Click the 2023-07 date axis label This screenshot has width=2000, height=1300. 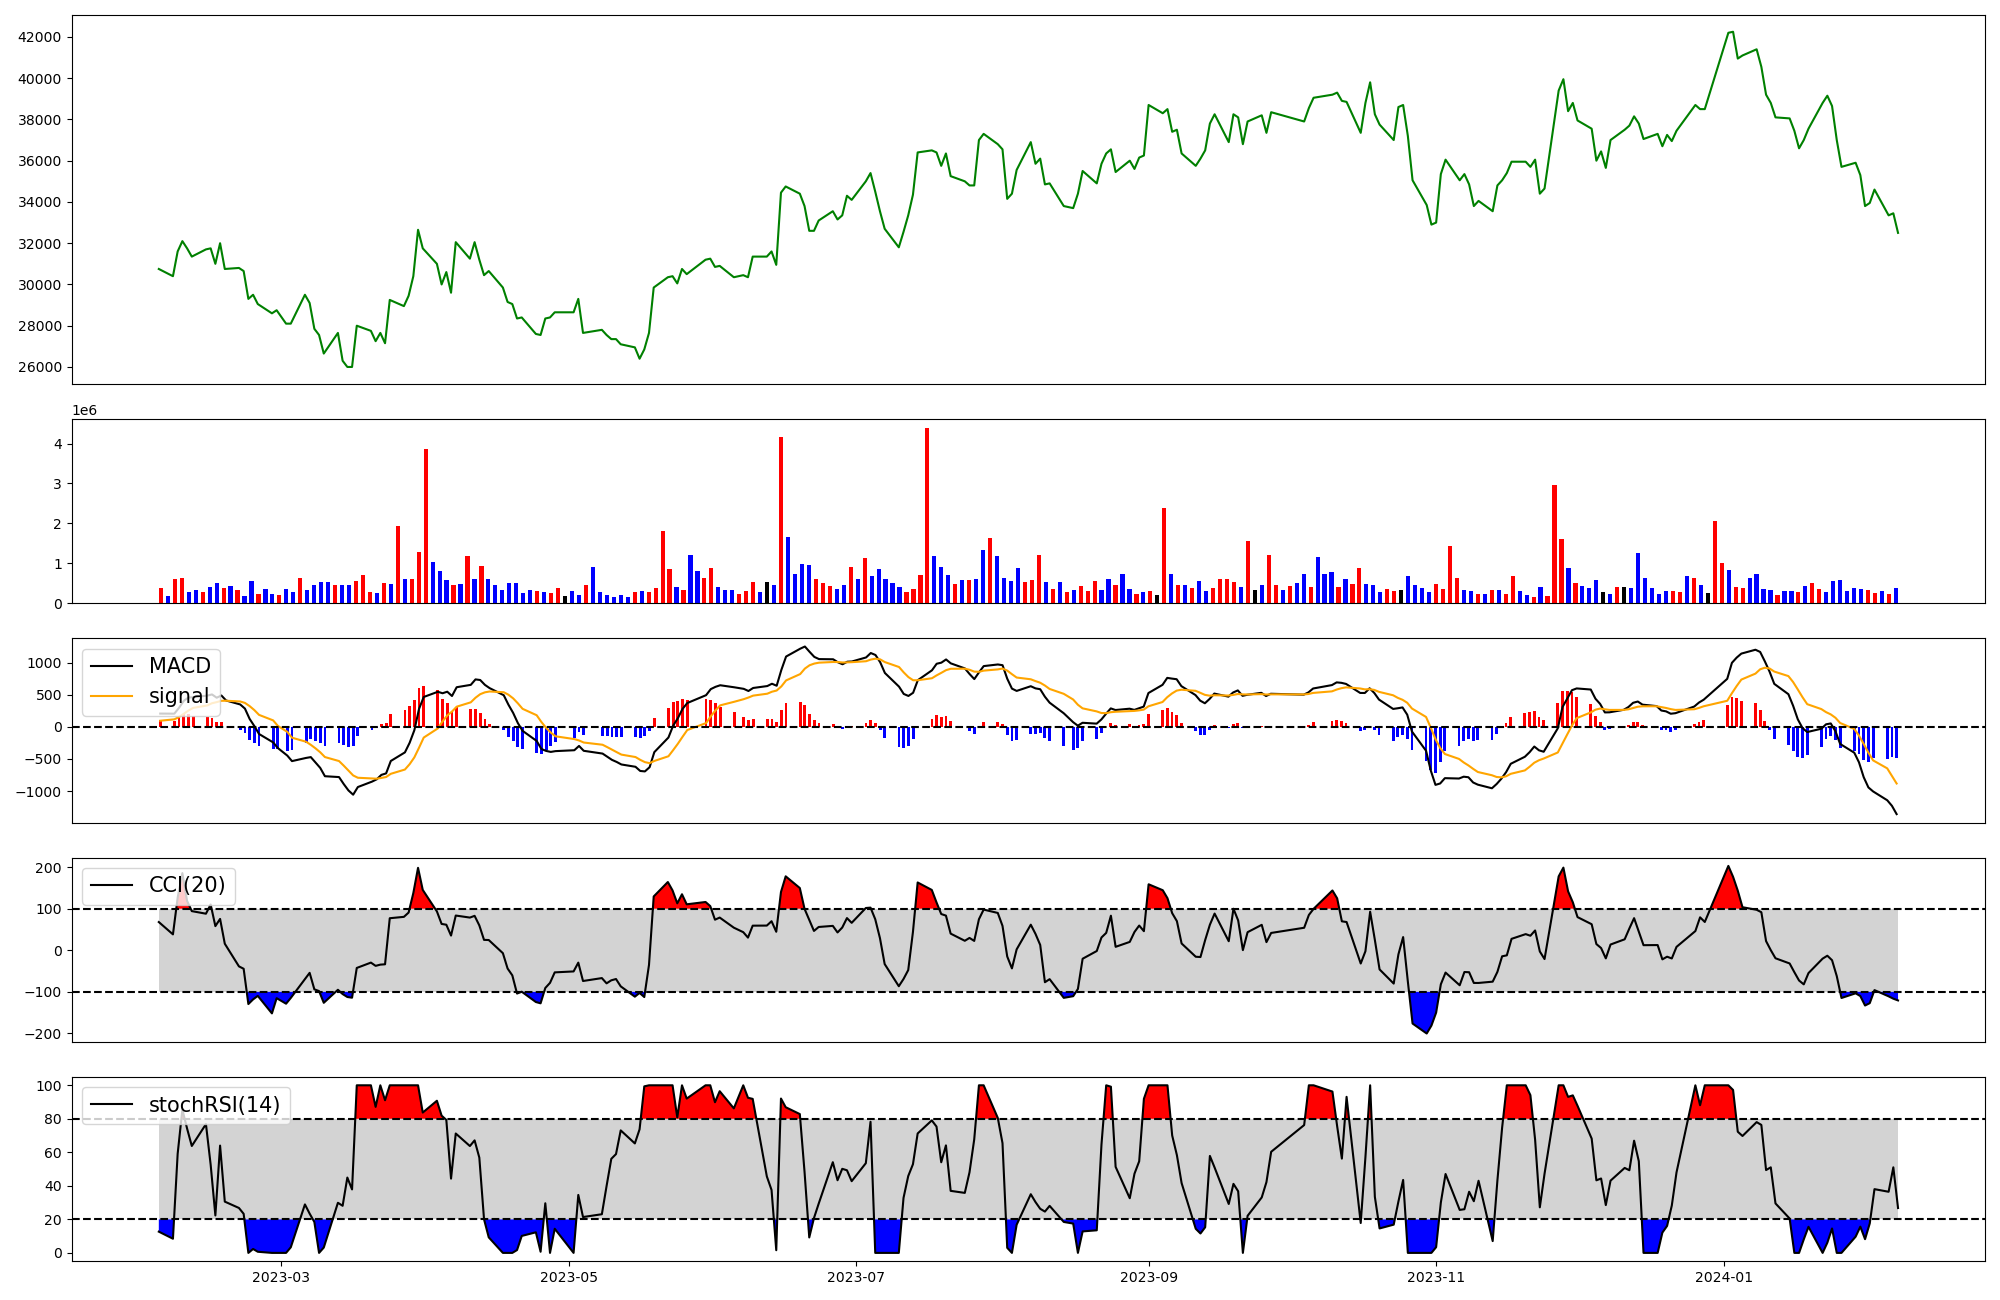(x=857, y=1277)
